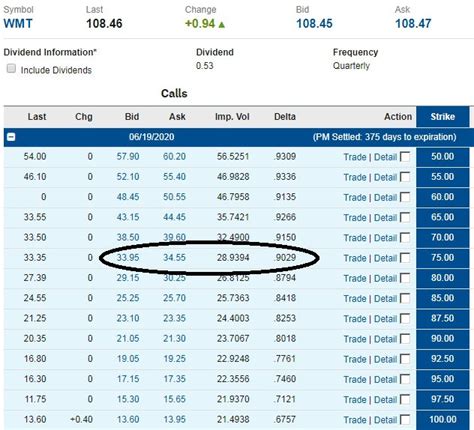Screen dimensions: 474x430
Task: Click Detail for the 70.00 strike
Action: pos(385,238)
